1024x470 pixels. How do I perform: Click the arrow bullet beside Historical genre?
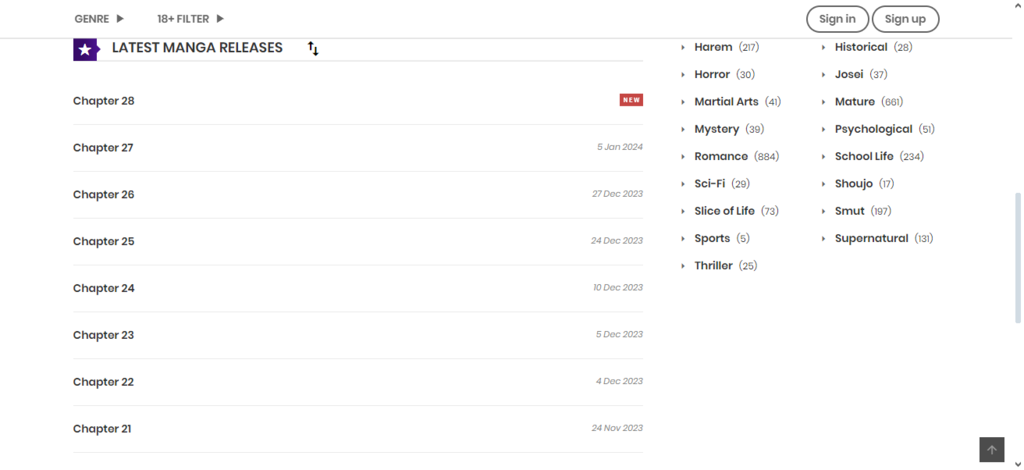(823, 48)
